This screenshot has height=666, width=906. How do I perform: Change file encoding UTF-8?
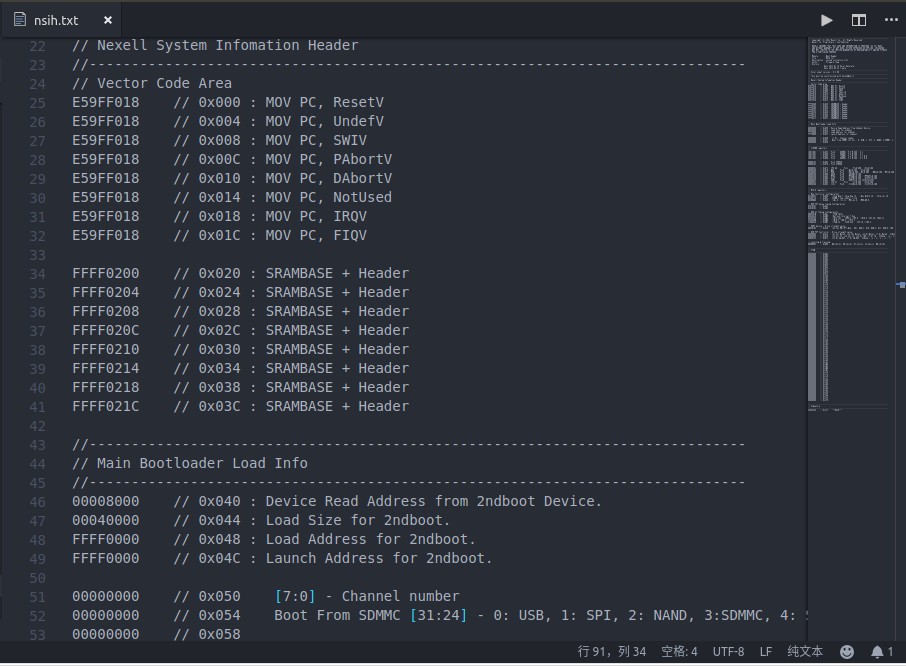pos(728,652)
